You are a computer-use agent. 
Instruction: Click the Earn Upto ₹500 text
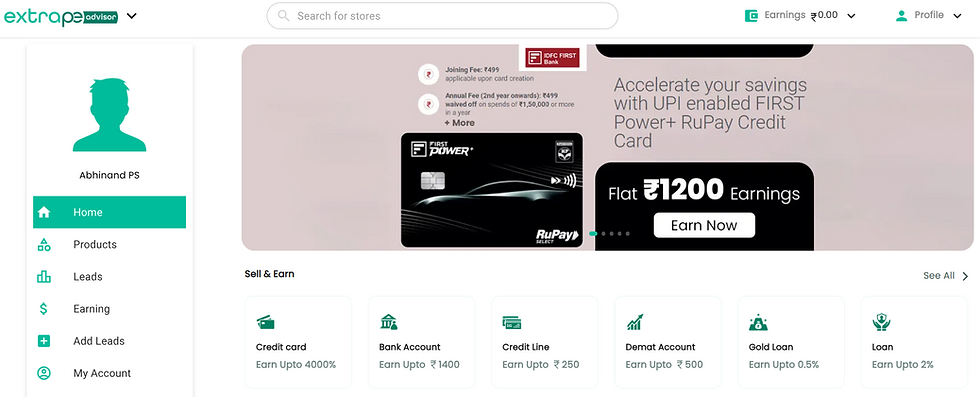click(x=664, y=364)
